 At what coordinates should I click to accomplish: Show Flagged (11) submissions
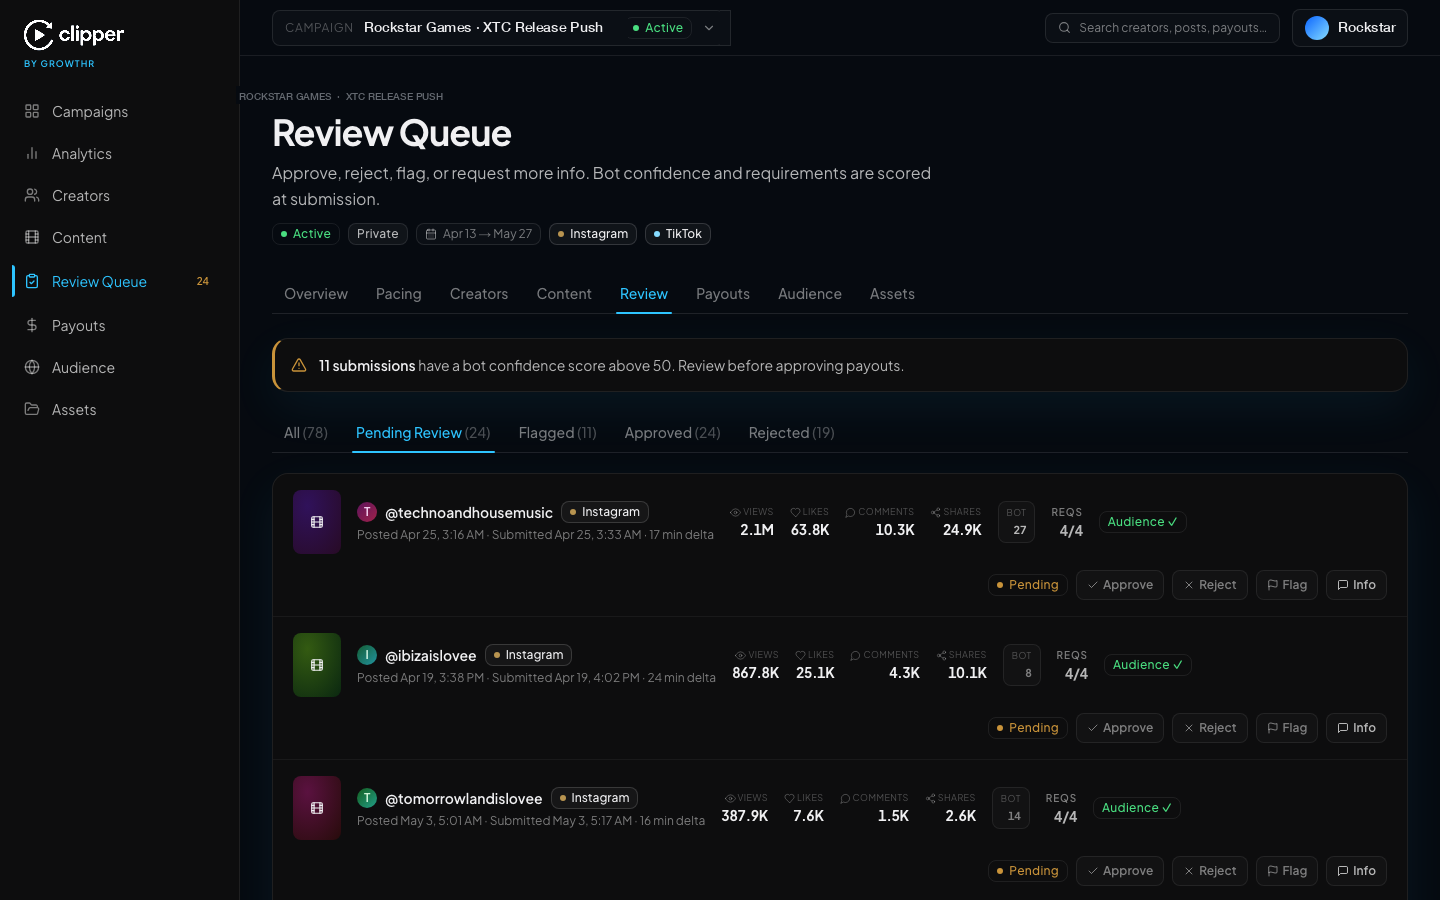pyautogui.click(x=558, y=433)
